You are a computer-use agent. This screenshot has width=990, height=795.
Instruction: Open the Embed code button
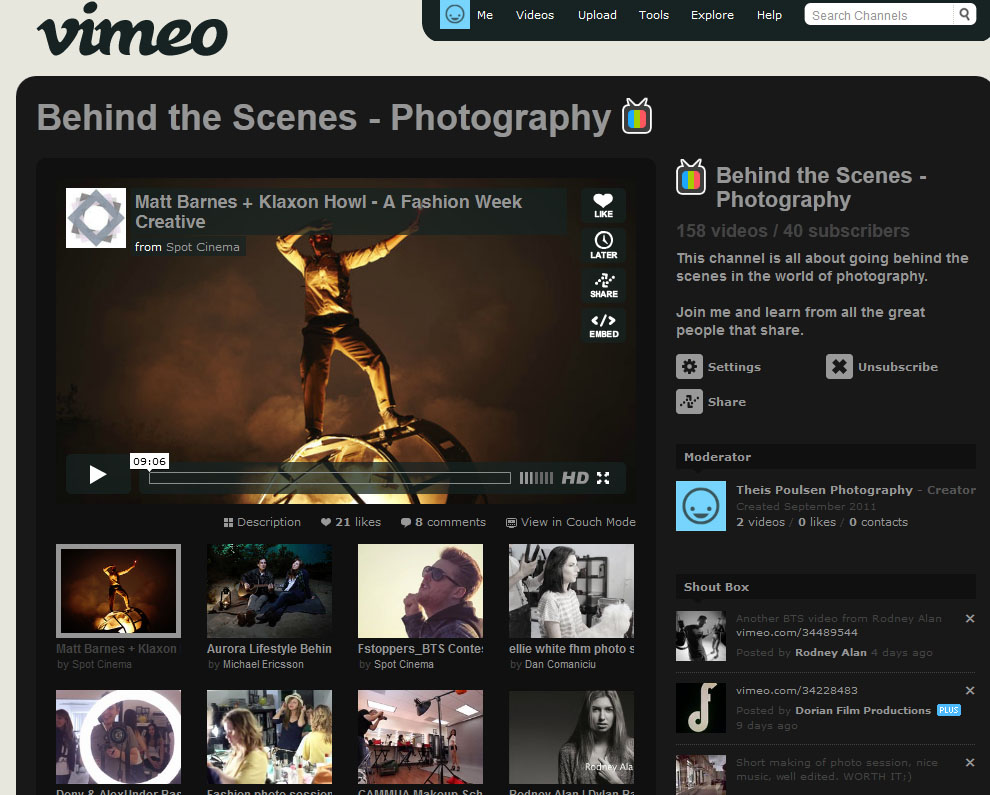coord(604,325)
